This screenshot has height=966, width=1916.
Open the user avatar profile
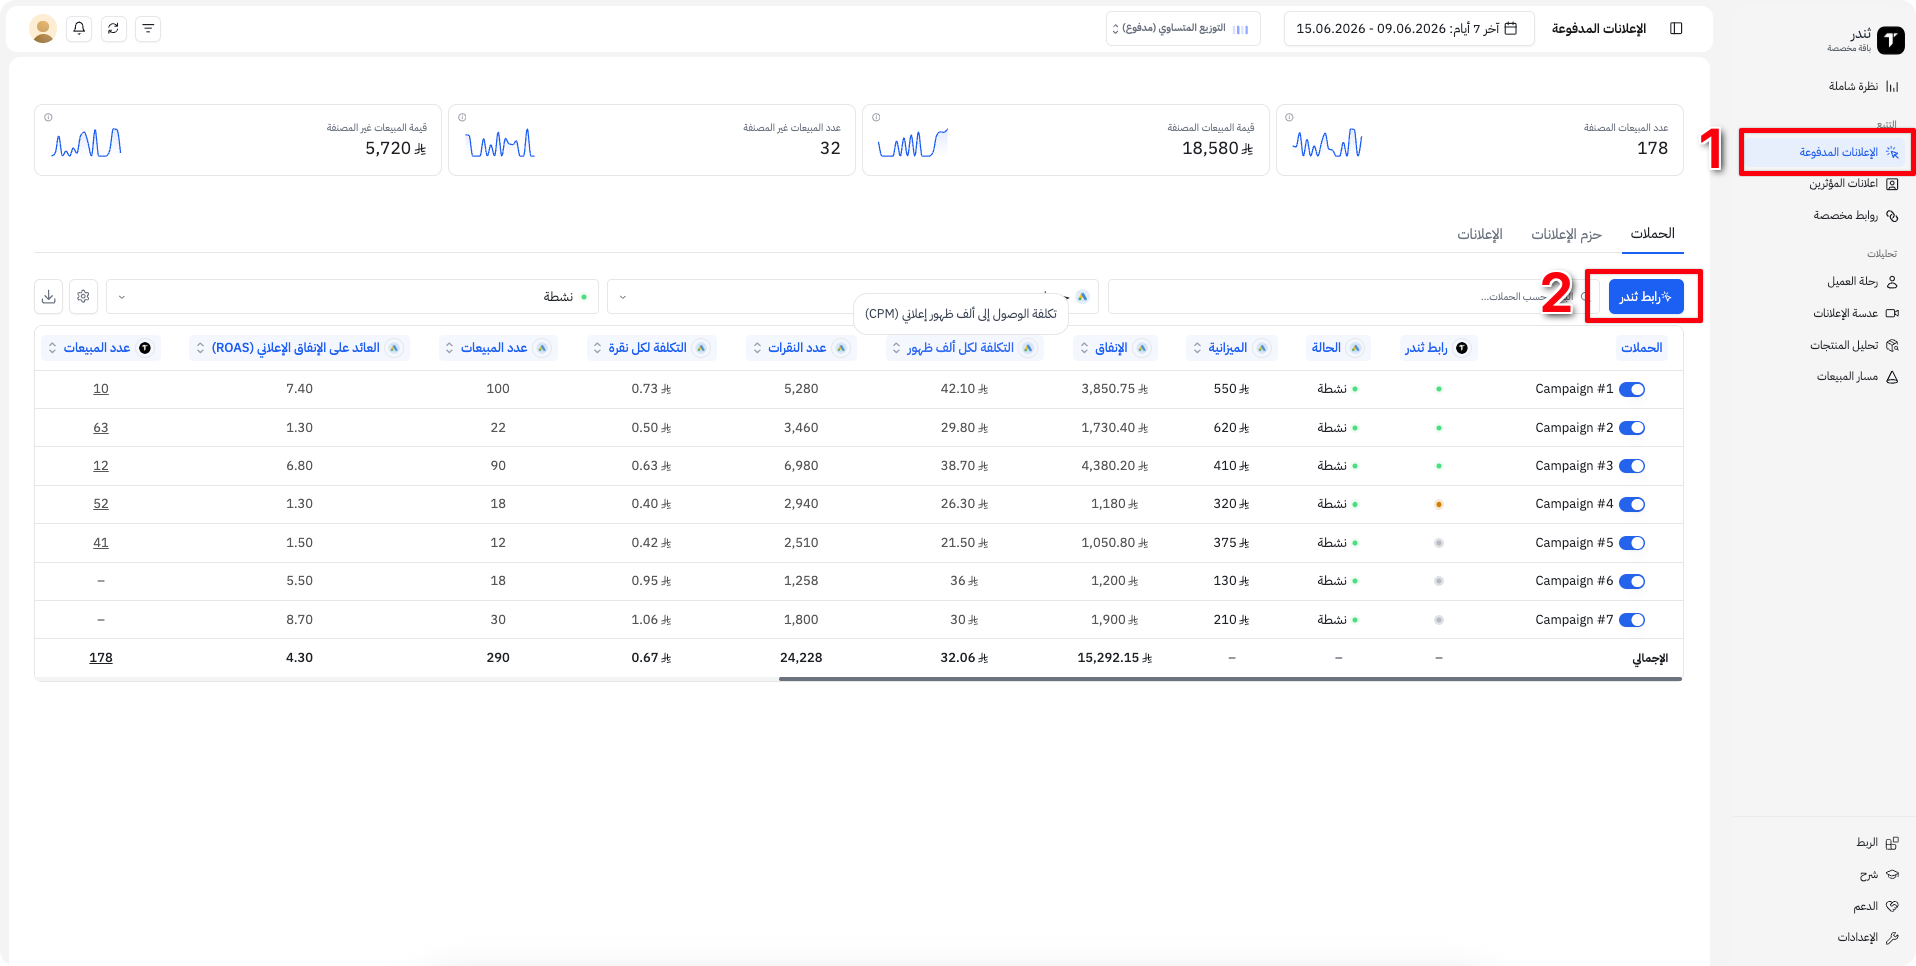[43, 29]
